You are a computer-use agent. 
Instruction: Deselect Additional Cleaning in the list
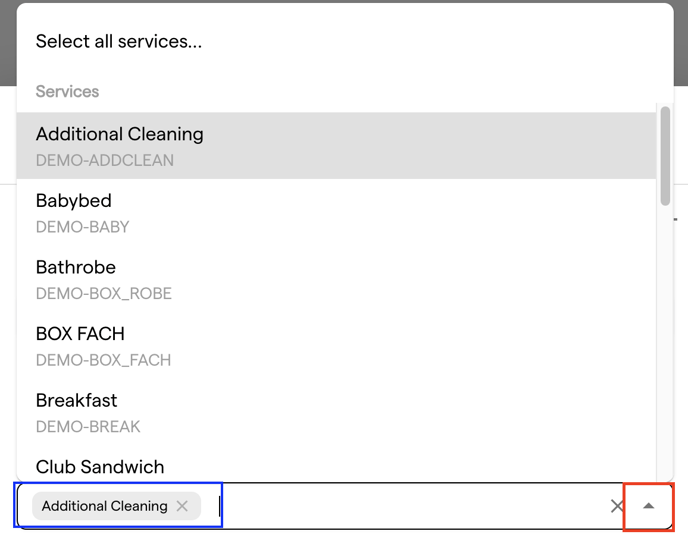(x=336, y=146)
